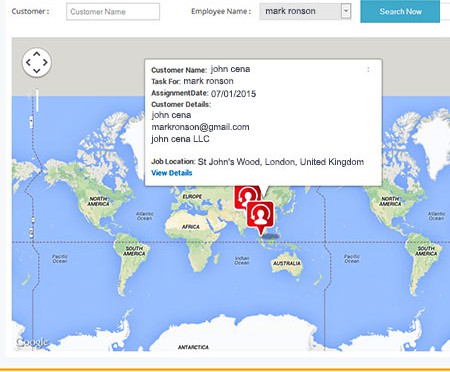This screenshot has width=450, height=372.
Task: Expand the Employee Name dropdown arrow
Action: [346, 11]
